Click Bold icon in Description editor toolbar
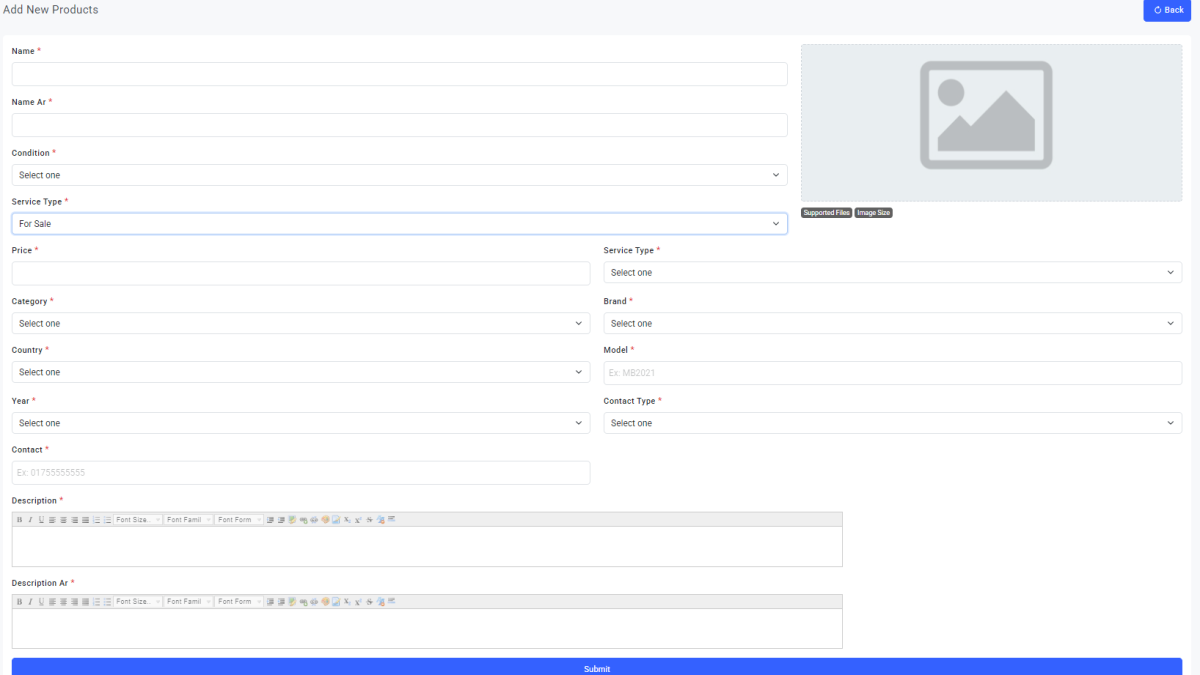The image size is (1200, 675). click(x=19, y=520)
